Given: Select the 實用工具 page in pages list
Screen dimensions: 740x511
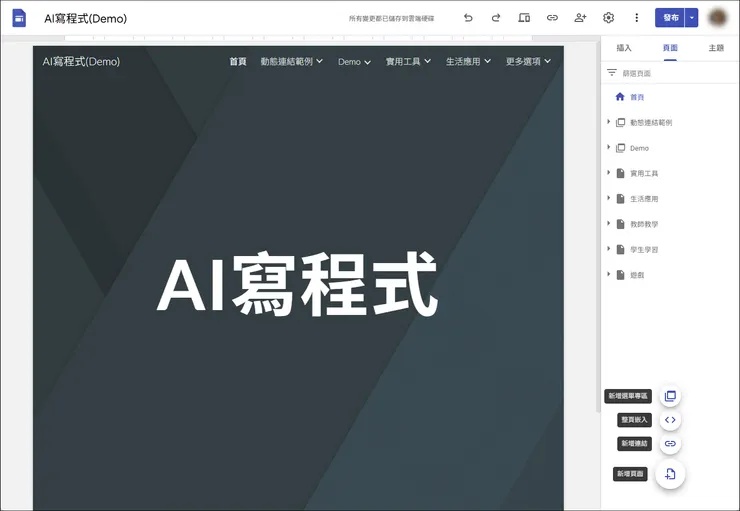Looking at the screenshot, I should click(644, 174).
